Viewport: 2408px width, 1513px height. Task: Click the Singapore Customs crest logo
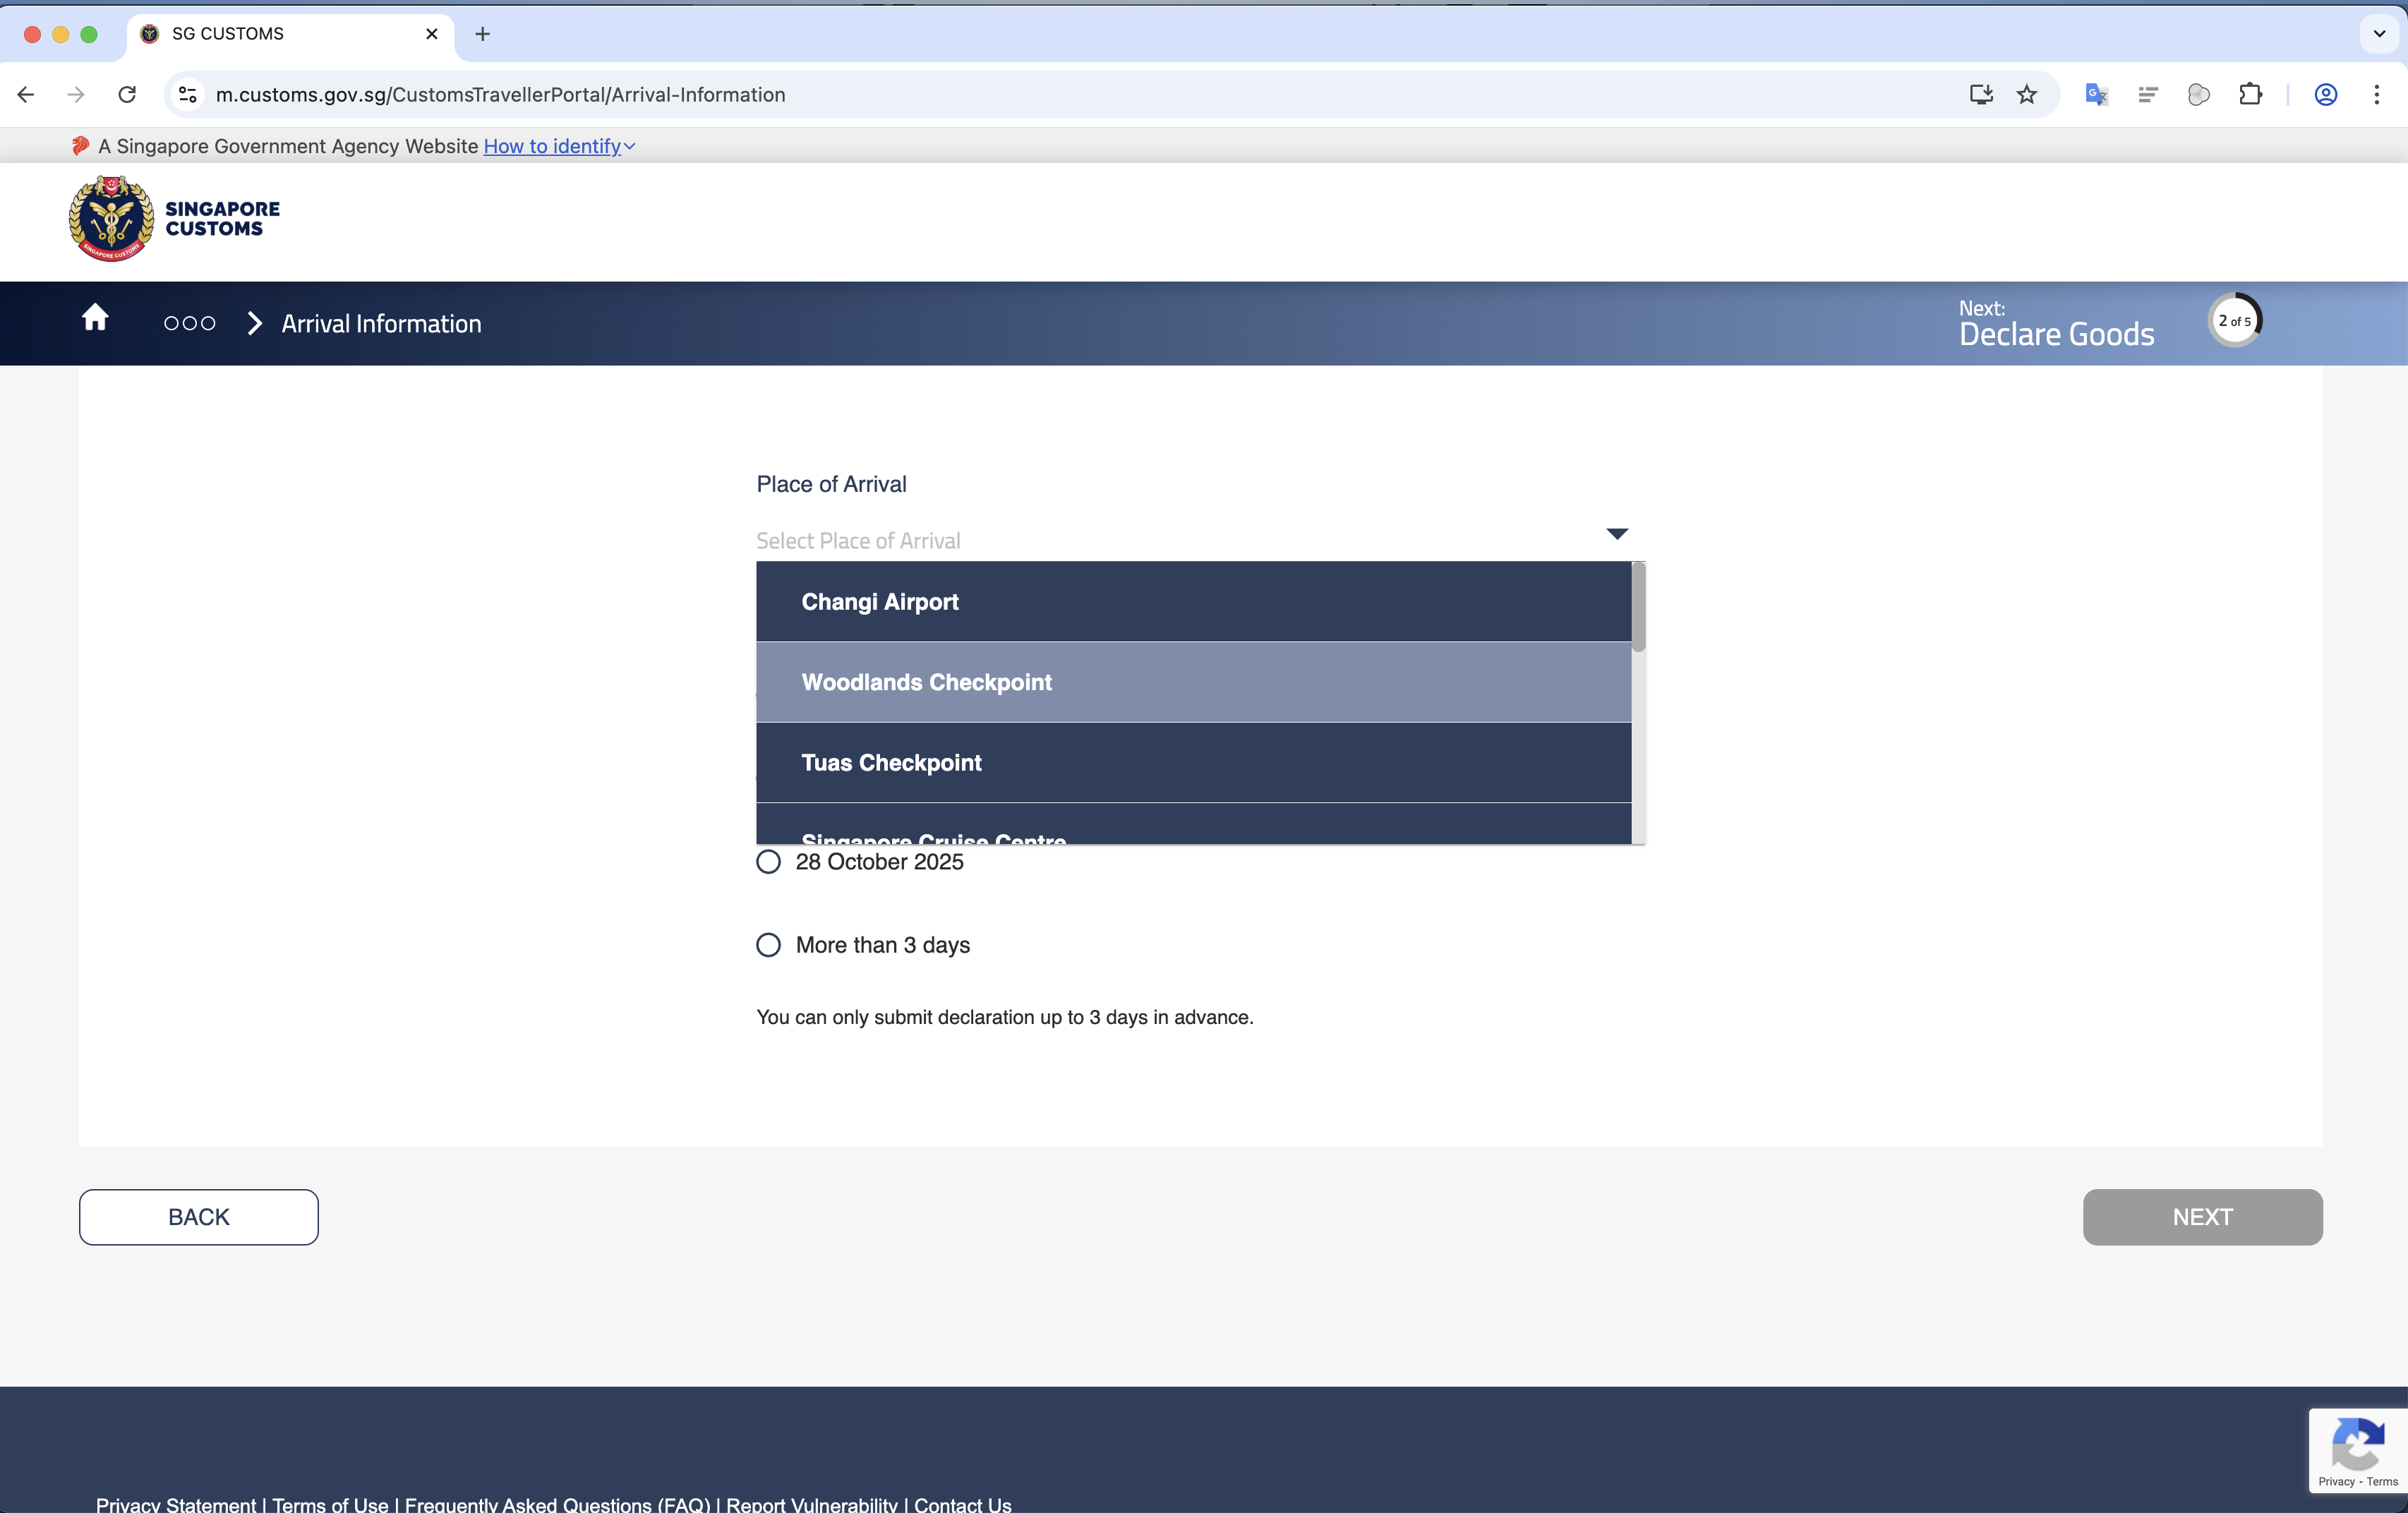pos(111,218)
